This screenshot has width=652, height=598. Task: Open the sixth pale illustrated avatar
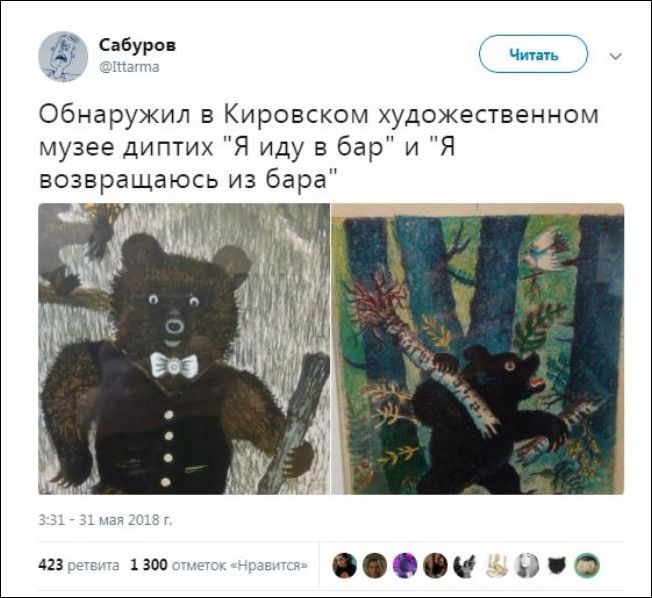[496, 566]
